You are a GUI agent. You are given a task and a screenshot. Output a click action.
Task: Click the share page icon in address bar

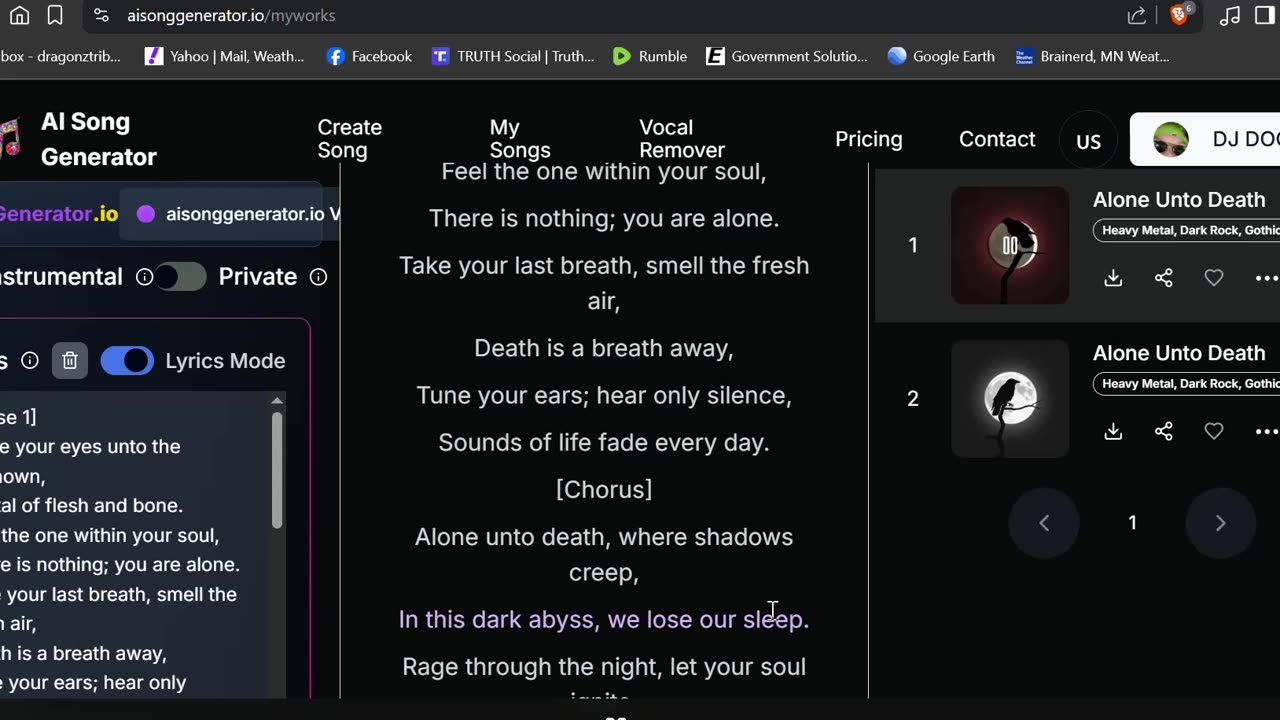(x=1137, y=15)
